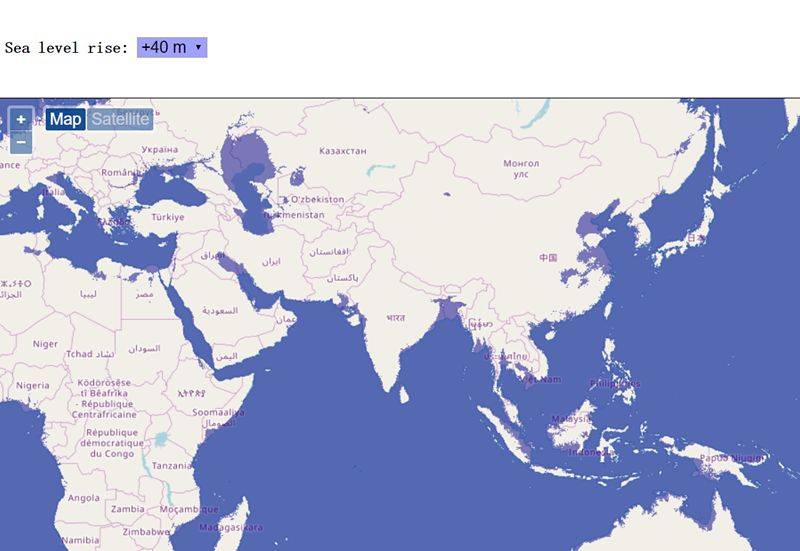Click the Soomaaliya label on the map
The height and width of the screenshot is (551, 800).
coord(218,412)
